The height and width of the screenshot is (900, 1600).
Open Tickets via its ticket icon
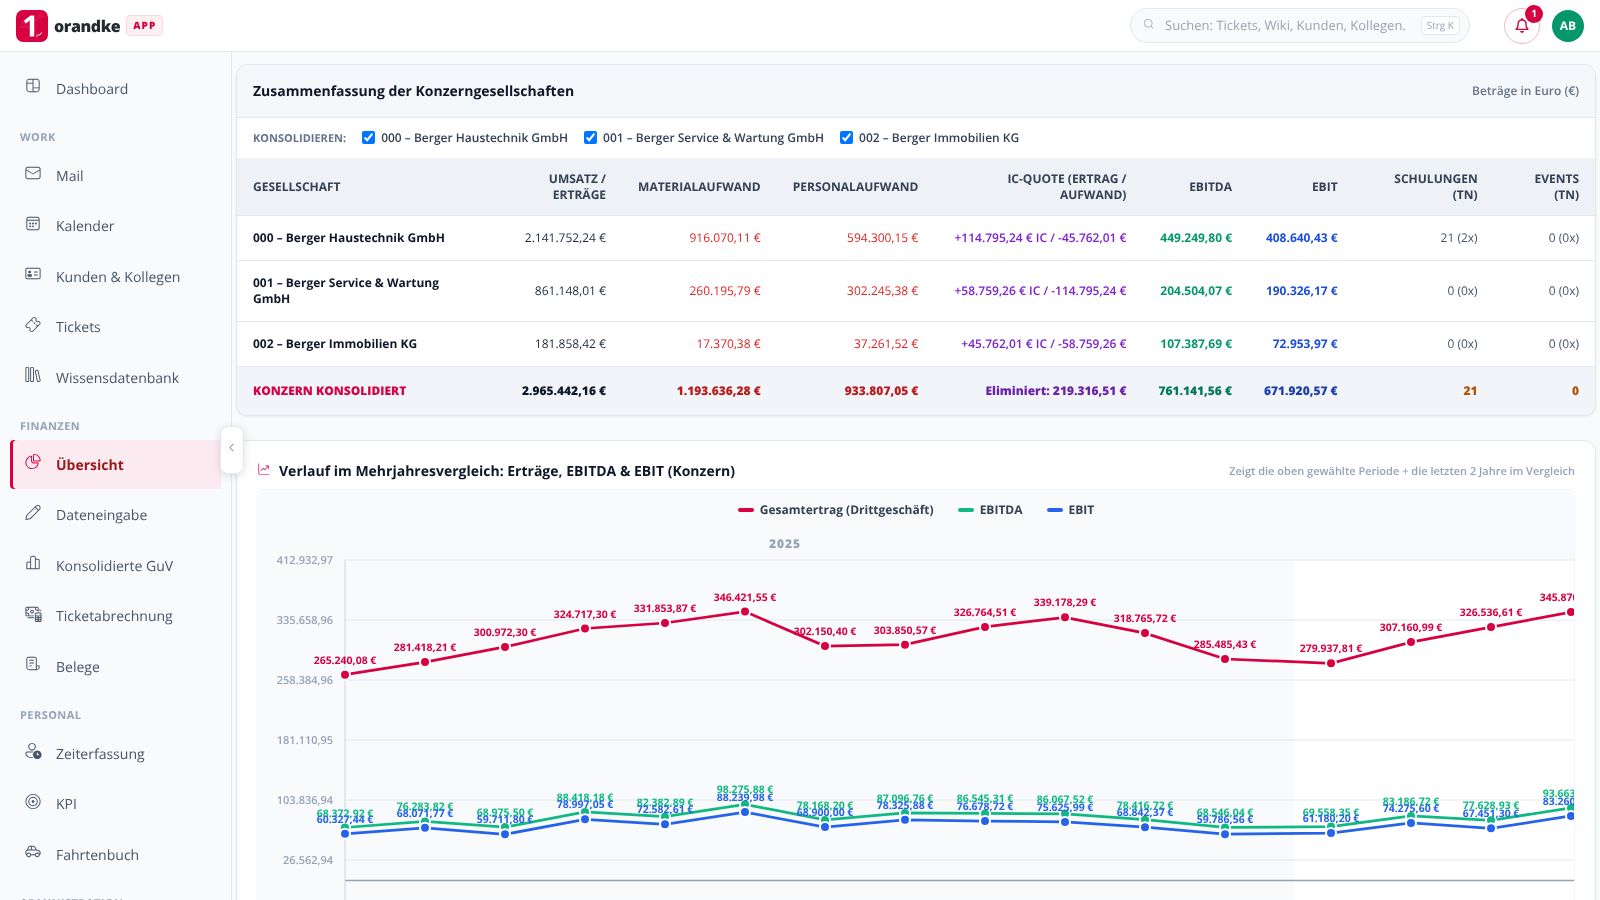[x=33, y=325]
